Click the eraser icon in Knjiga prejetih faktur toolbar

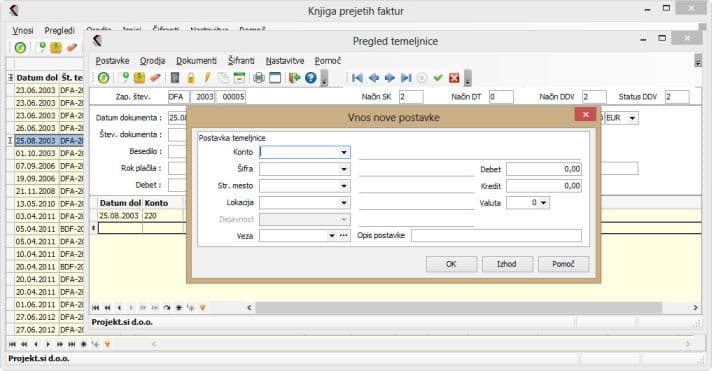click(x=72, y=47)
